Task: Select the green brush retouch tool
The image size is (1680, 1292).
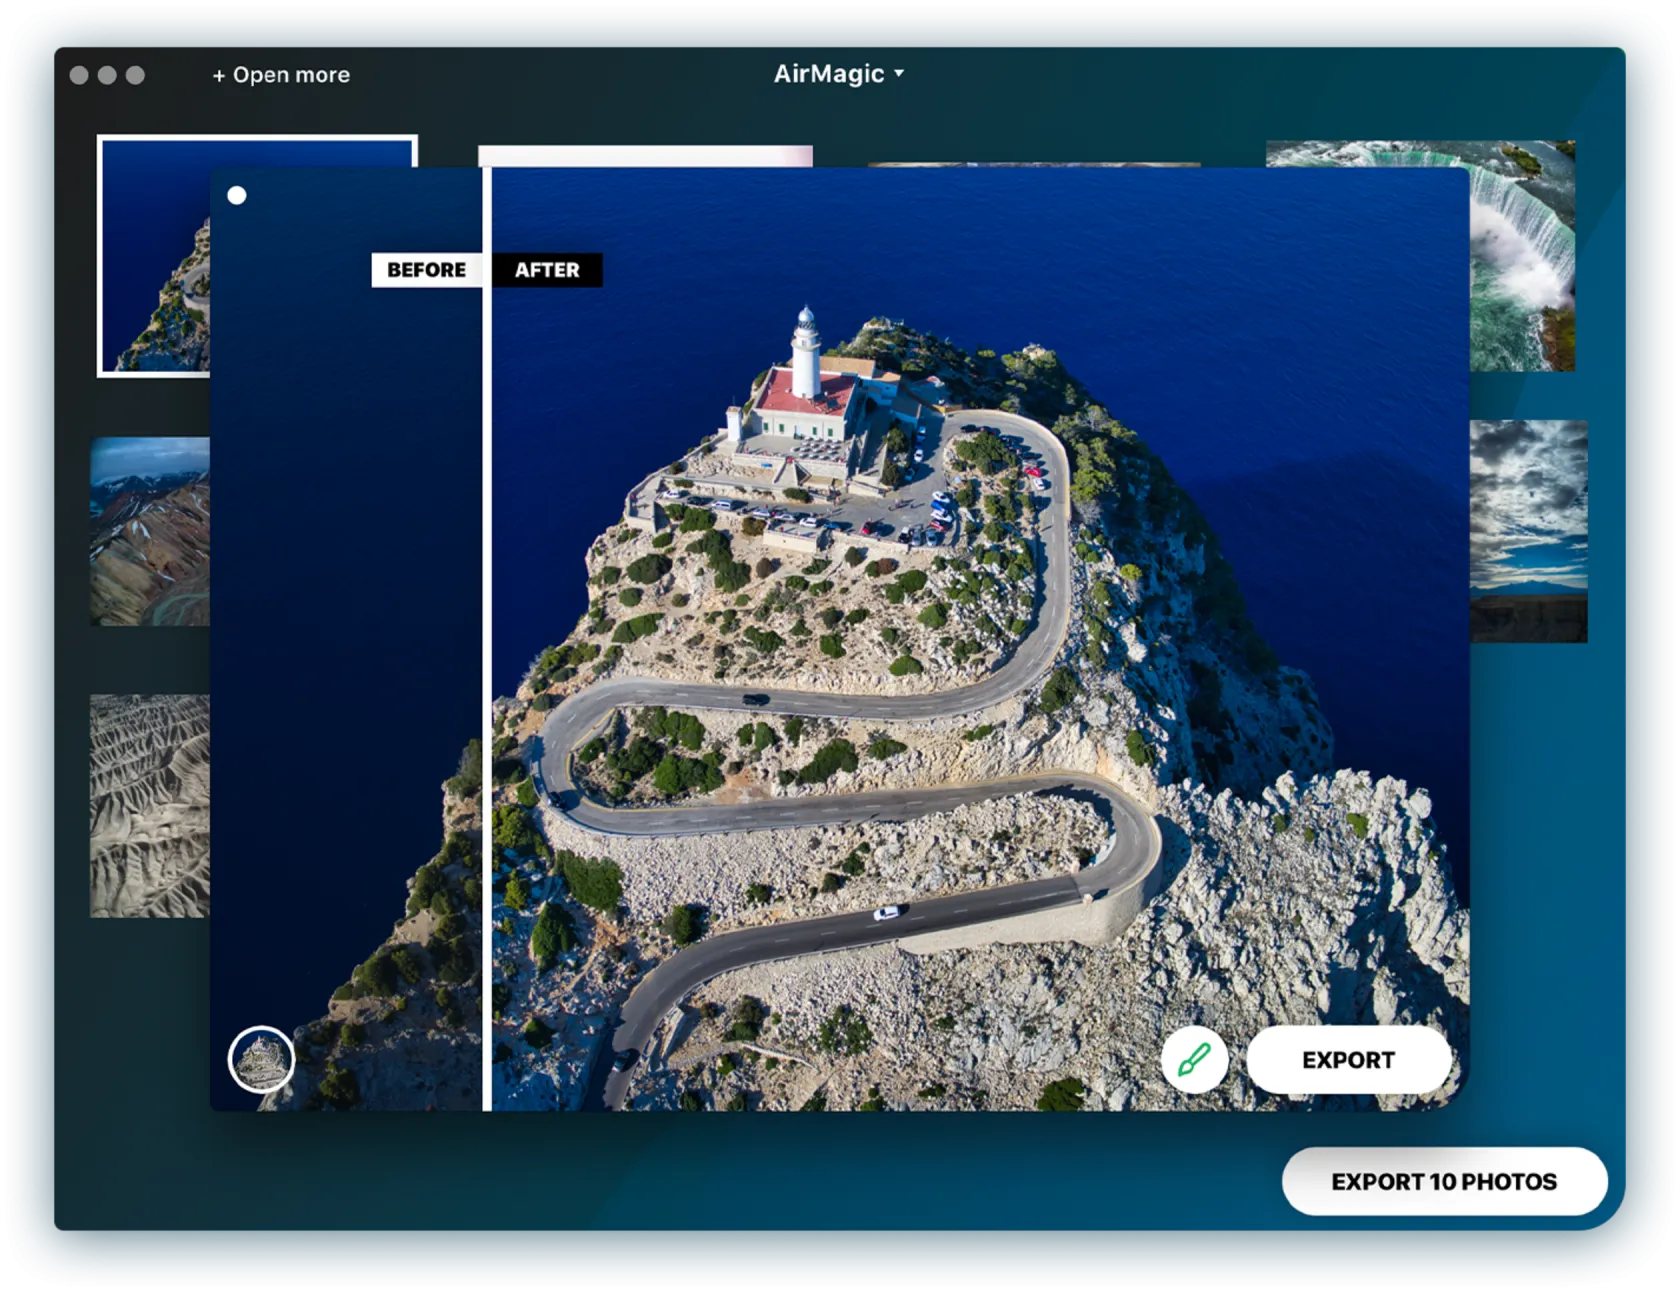Action: pos(1196,1060)
